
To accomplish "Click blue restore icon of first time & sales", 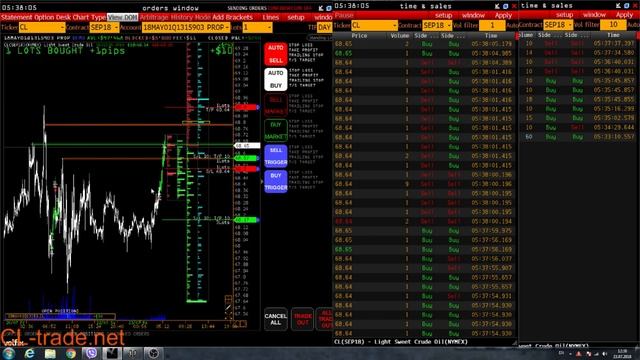I will tap(505, 6).
